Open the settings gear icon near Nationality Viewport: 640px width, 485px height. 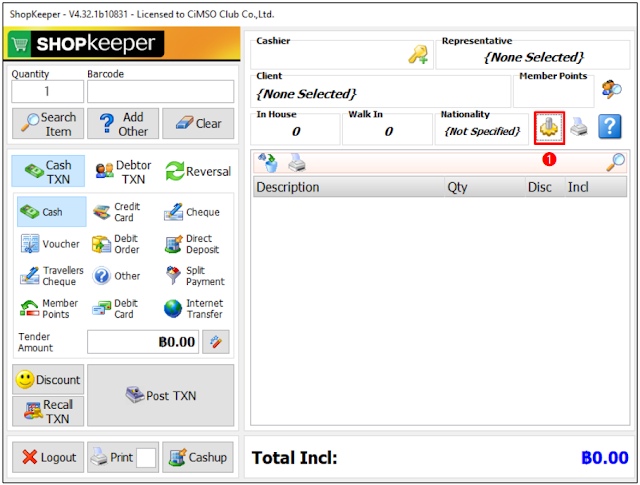(549, 128)
